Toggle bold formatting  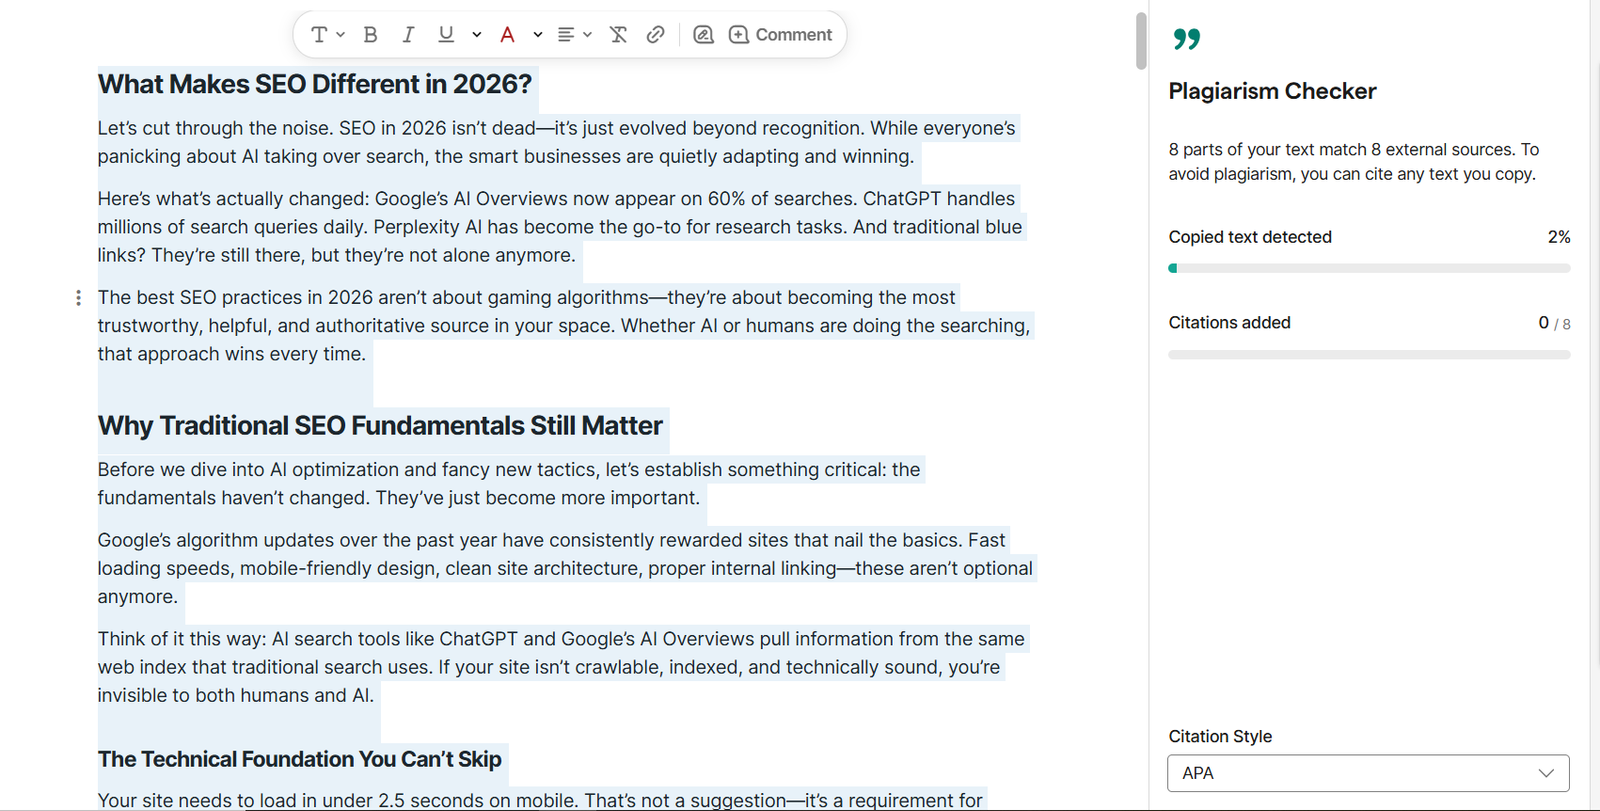click(370, 35)
